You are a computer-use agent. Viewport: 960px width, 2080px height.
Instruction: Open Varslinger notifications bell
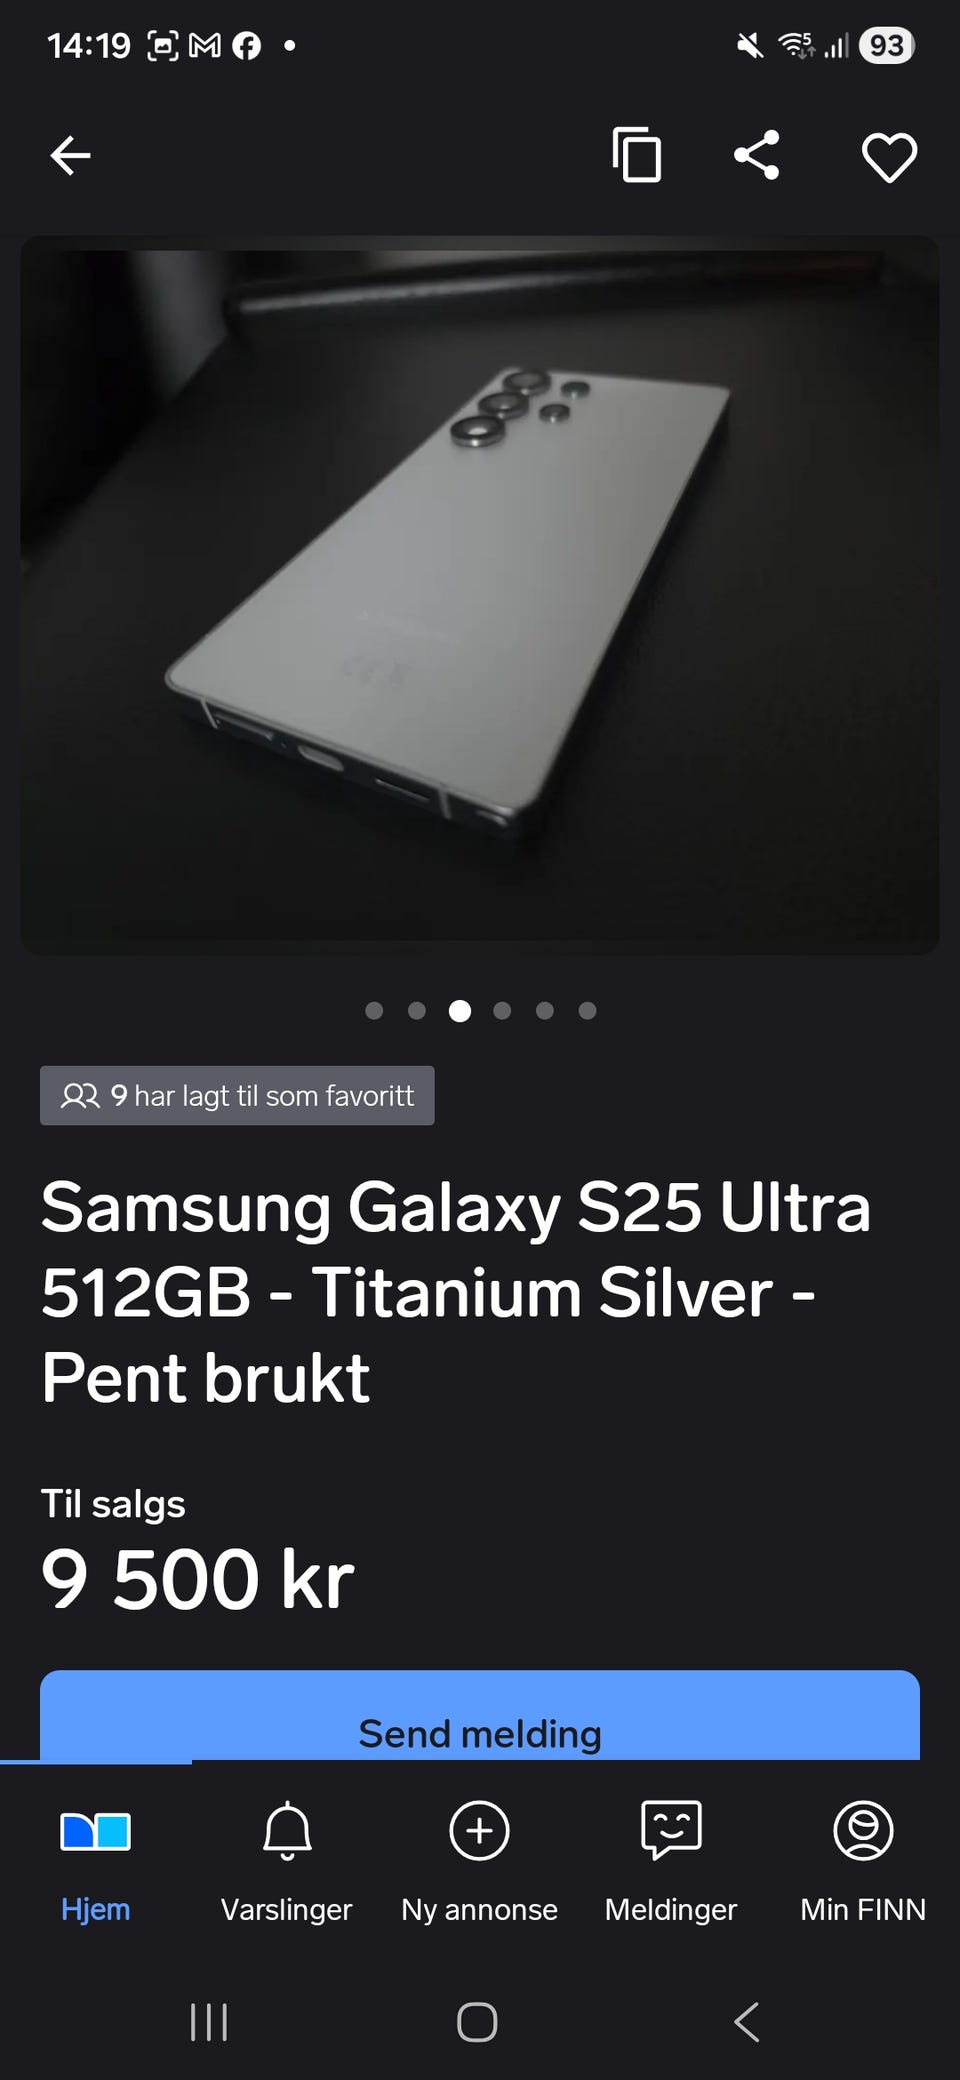coord(287,1862)
